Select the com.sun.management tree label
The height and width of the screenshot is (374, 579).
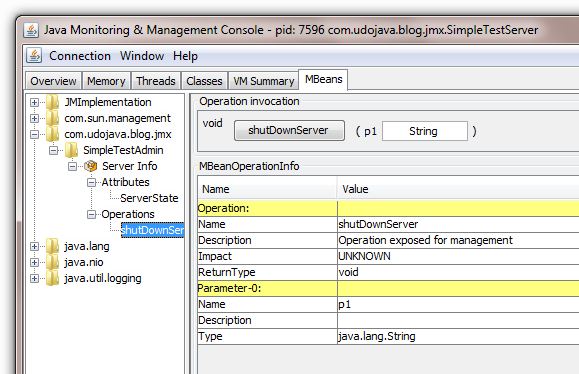(x=117, y=118)
